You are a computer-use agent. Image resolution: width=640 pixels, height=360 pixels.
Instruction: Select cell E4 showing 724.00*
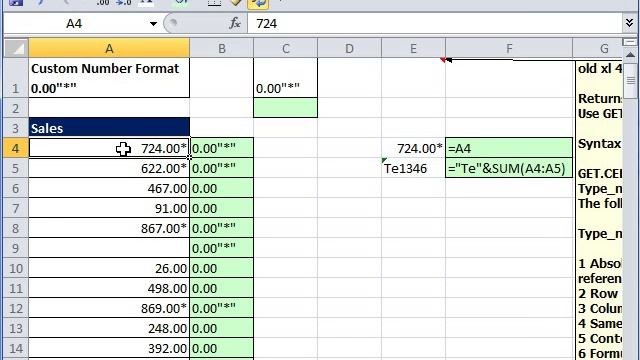[413, 148]
